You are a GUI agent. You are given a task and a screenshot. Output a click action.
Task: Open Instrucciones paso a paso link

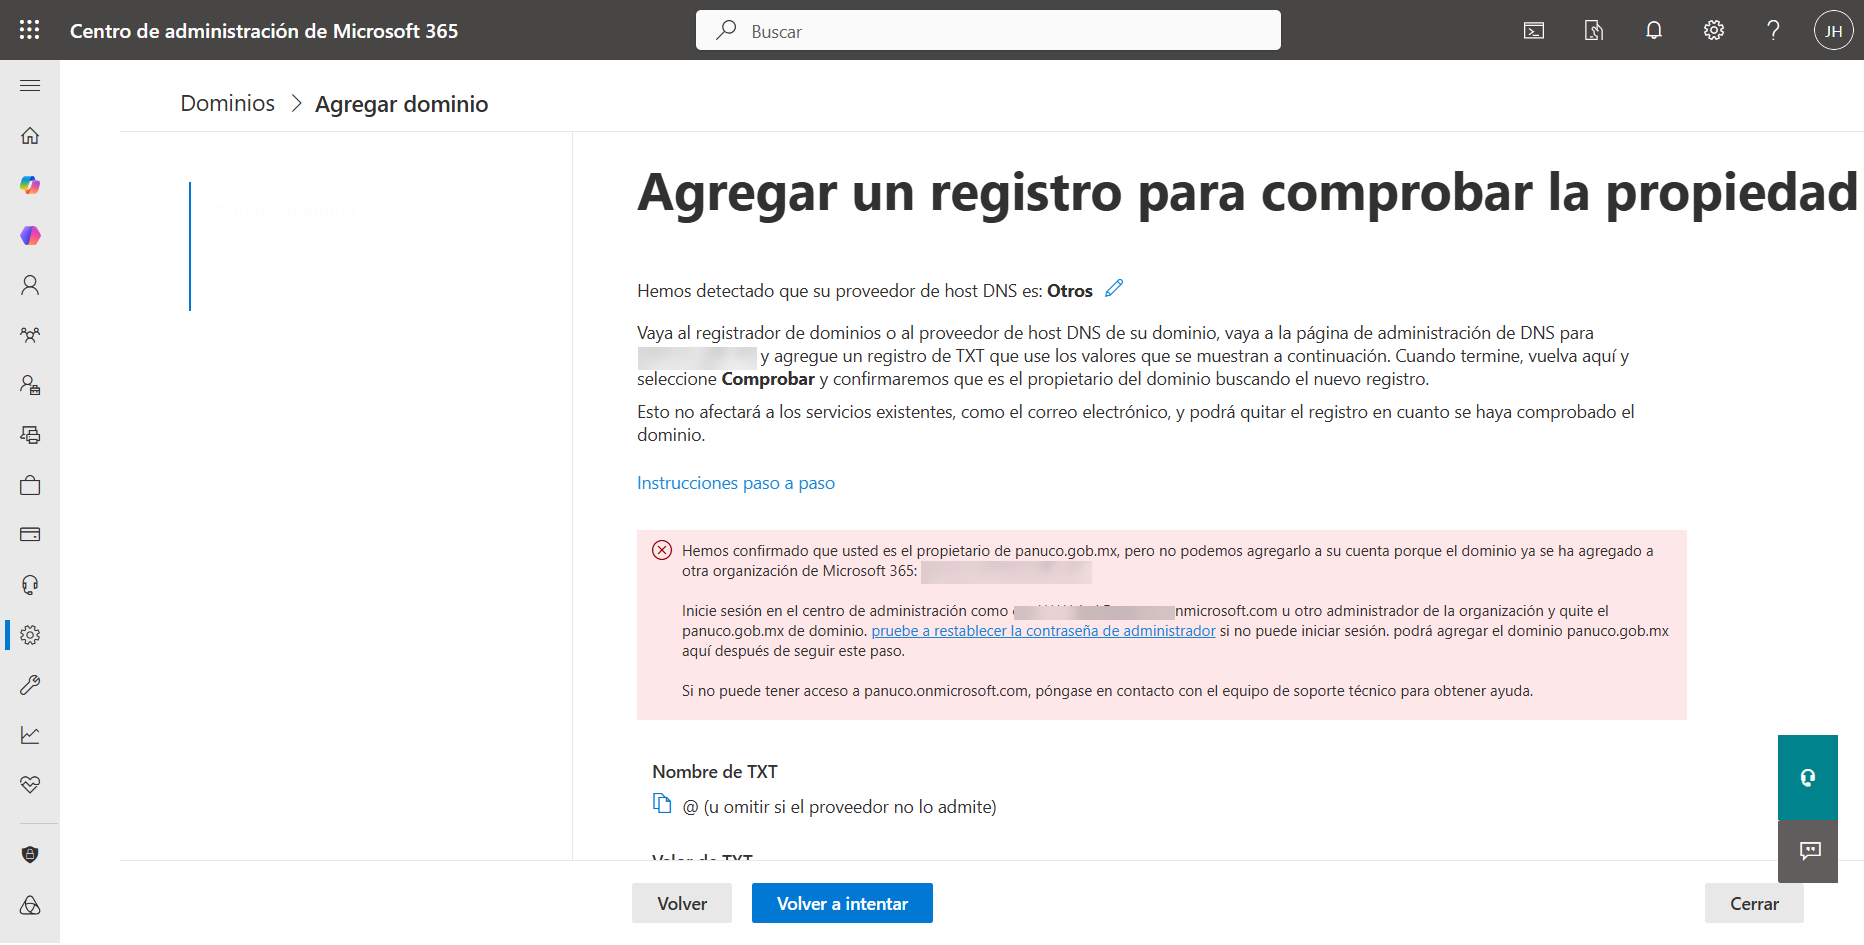736,483
